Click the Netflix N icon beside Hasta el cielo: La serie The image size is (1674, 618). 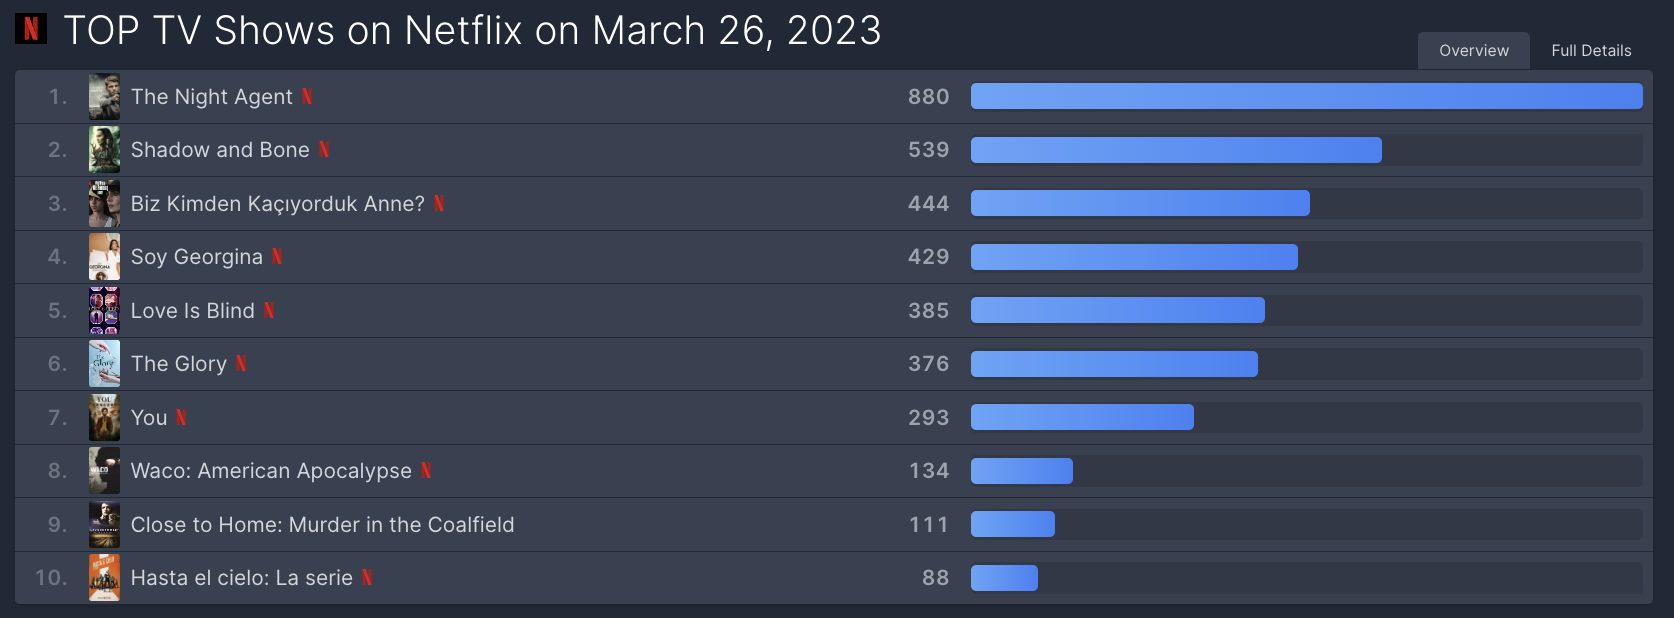[x=367, y=578]
